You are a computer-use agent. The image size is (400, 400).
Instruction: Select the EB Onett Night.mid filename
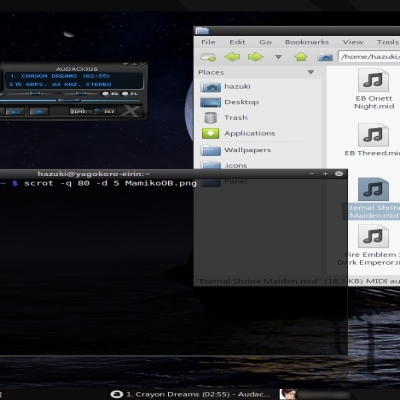[x=374, y=102]
